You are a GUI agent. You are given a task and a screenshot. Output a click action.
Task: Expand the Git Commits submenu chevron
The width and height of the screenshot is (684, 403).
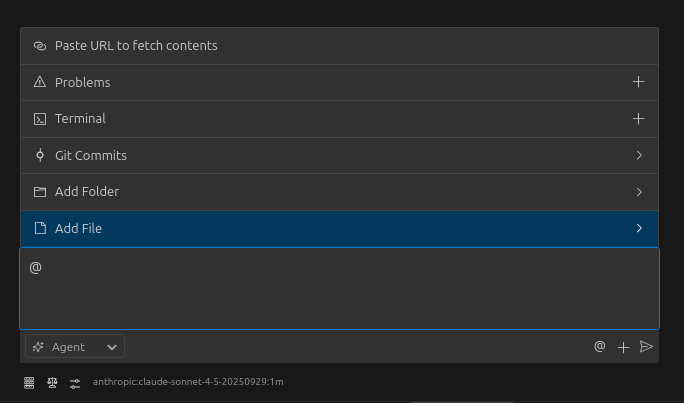tap(639, 155)
